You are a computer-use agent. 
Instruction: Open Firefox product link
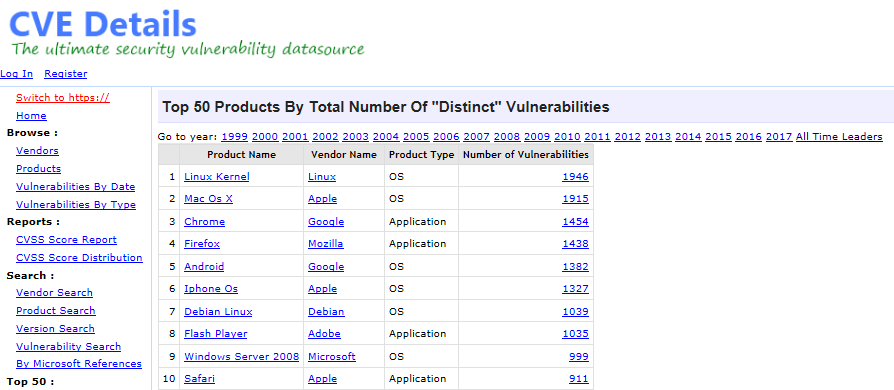202,244
